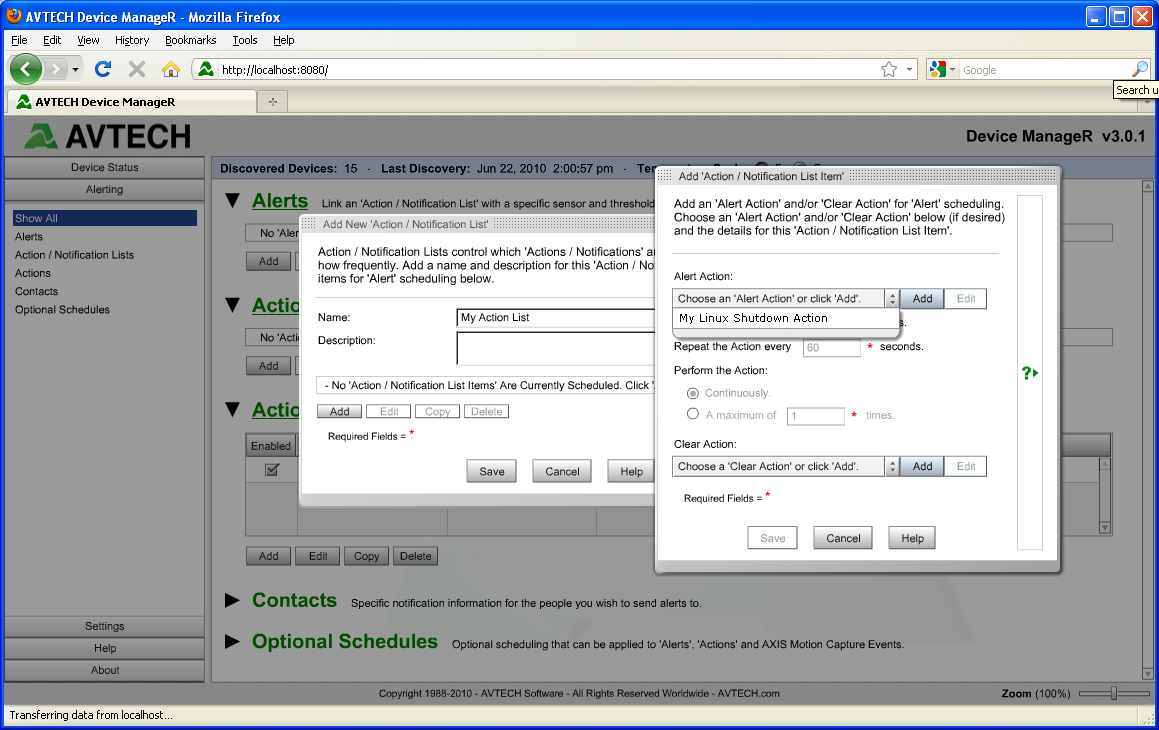Open the Edit menu in the menu bar
Image resolution: width=1159 pixels, height=730 pixels.
click(x=52, y=40)
